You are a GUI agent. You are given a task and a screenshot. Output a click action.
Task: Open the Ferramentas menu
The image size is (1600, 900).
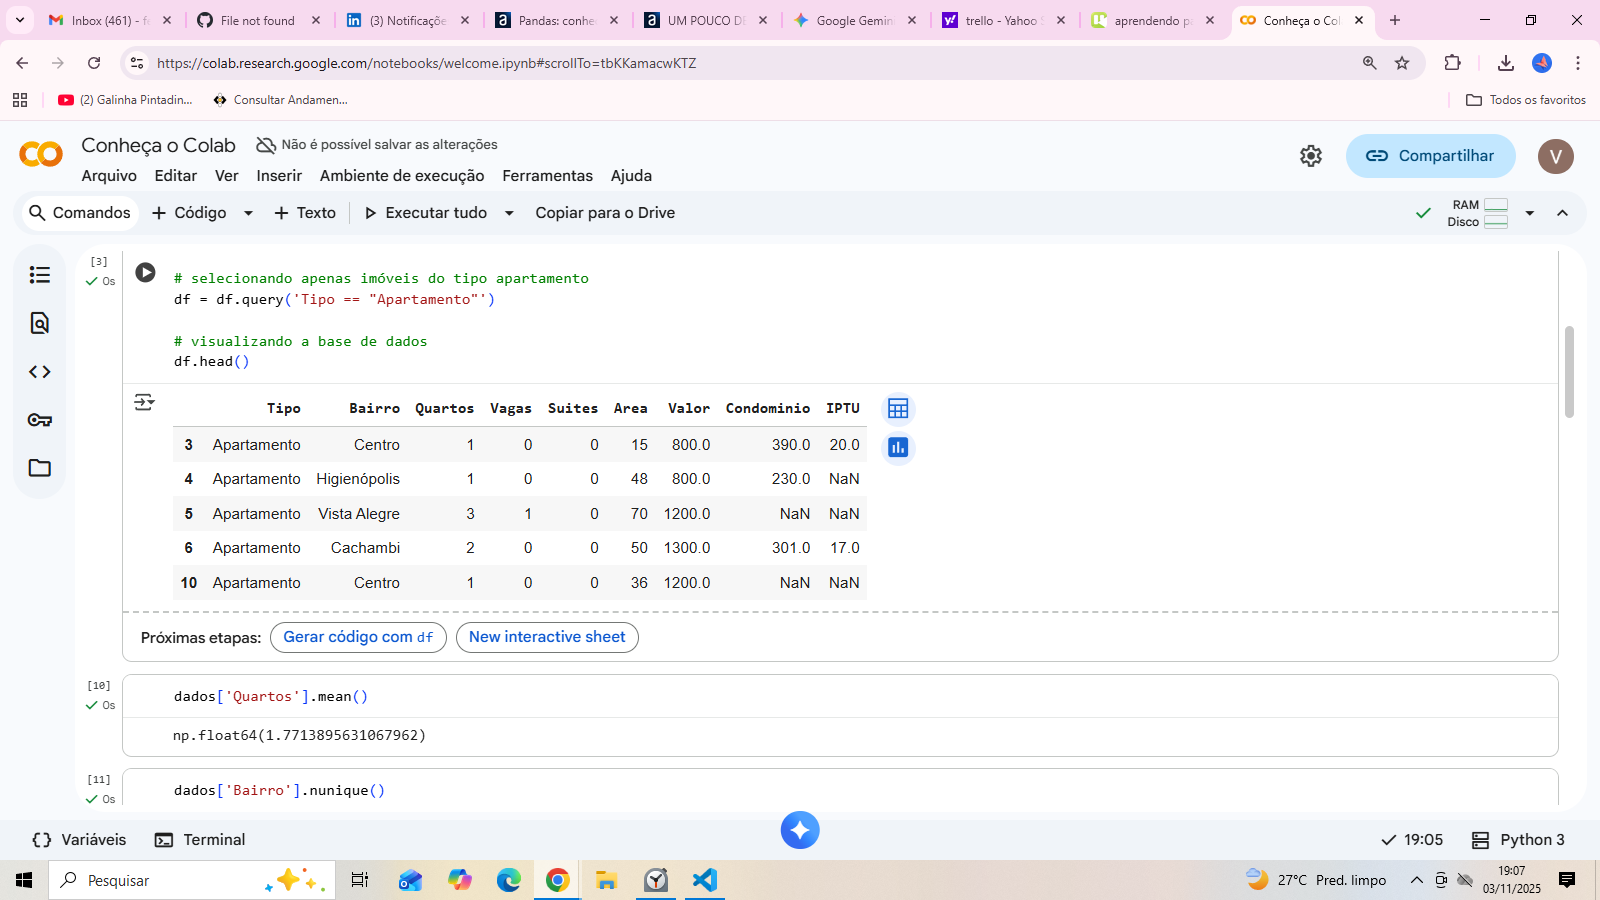click(547, 176)
